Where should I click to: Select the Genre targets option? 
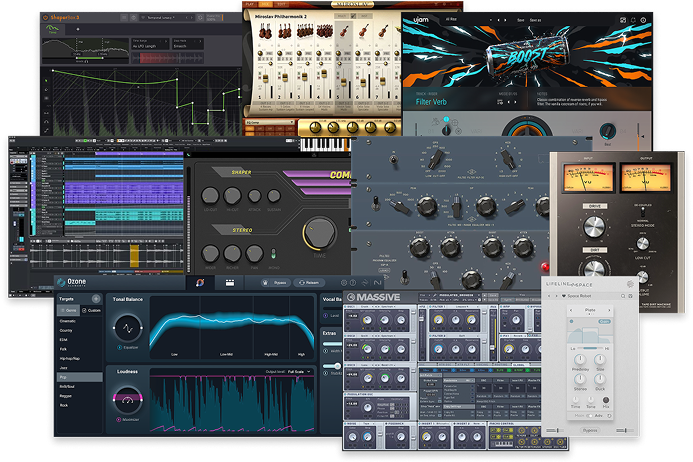68,310
